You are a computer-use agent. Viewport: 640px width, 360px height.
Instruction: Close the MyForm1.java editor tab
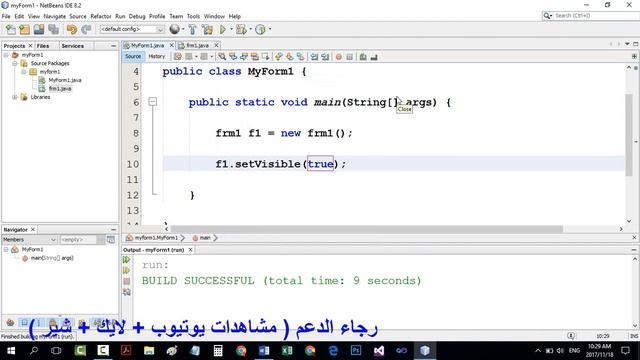[x=171, y=45]
